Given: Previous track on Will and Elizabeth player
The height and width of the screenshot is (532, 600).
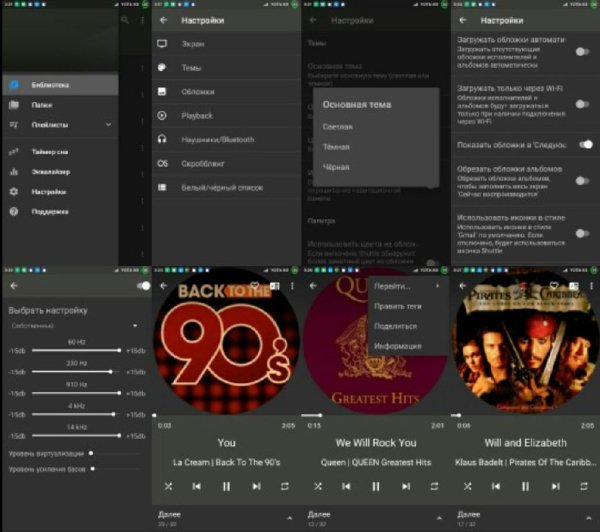Looking at the screenshot, I should (496, 486).
